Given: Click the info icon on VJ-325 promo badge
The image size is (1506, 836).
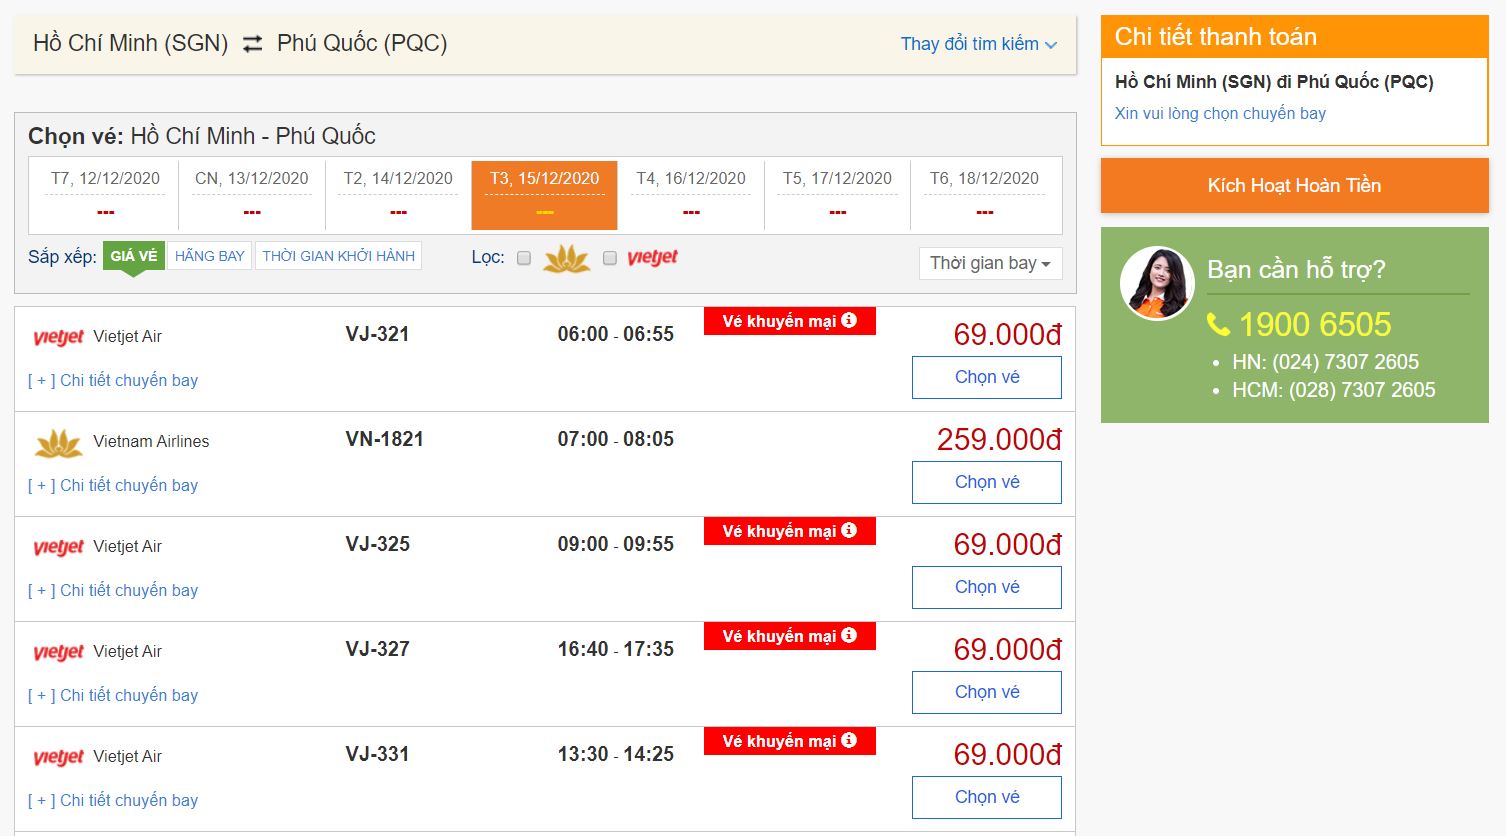Looking at the screenshot, I should 849,530.
